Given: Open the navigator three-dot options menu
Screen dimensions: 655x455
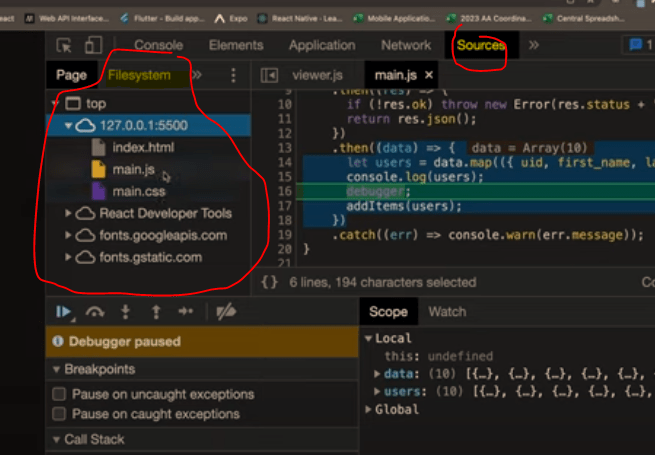Looking at the screenshot, I should (234, 75).
